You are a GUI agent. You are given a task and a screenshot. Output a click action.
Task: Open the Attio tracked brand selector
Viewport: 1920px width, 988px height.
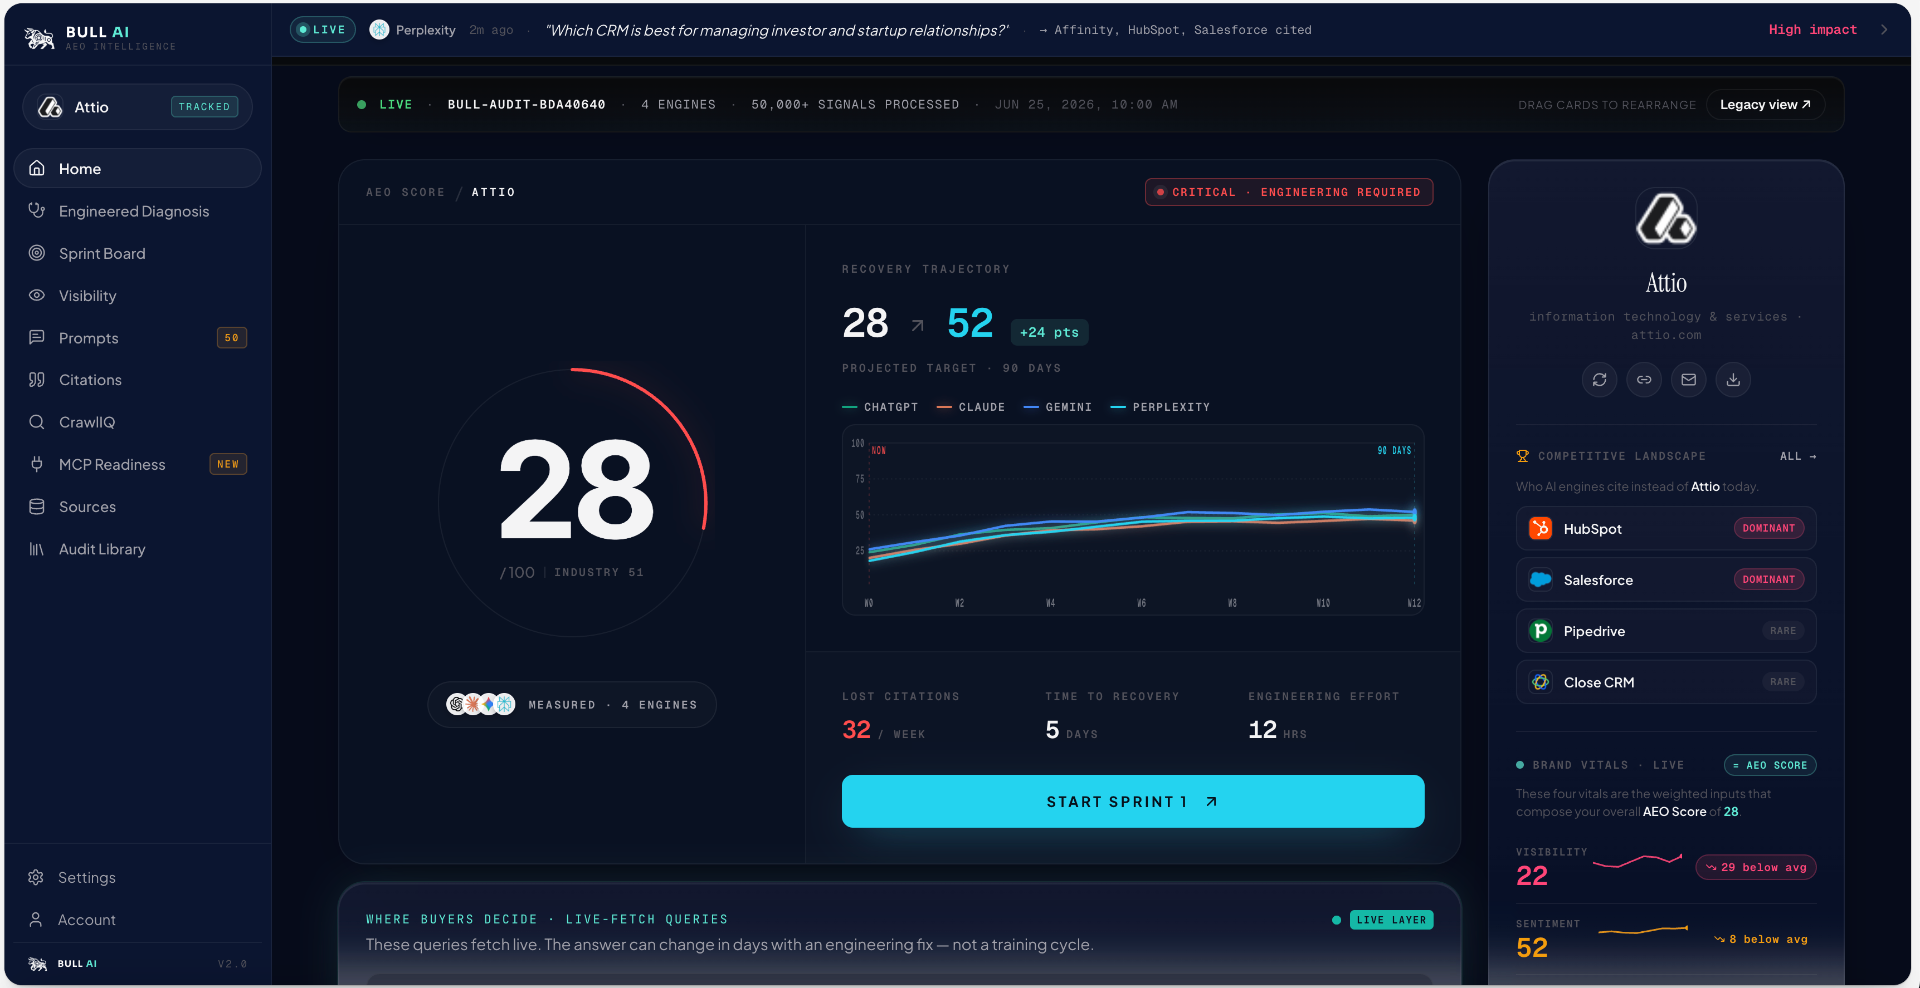coord(137,107)
